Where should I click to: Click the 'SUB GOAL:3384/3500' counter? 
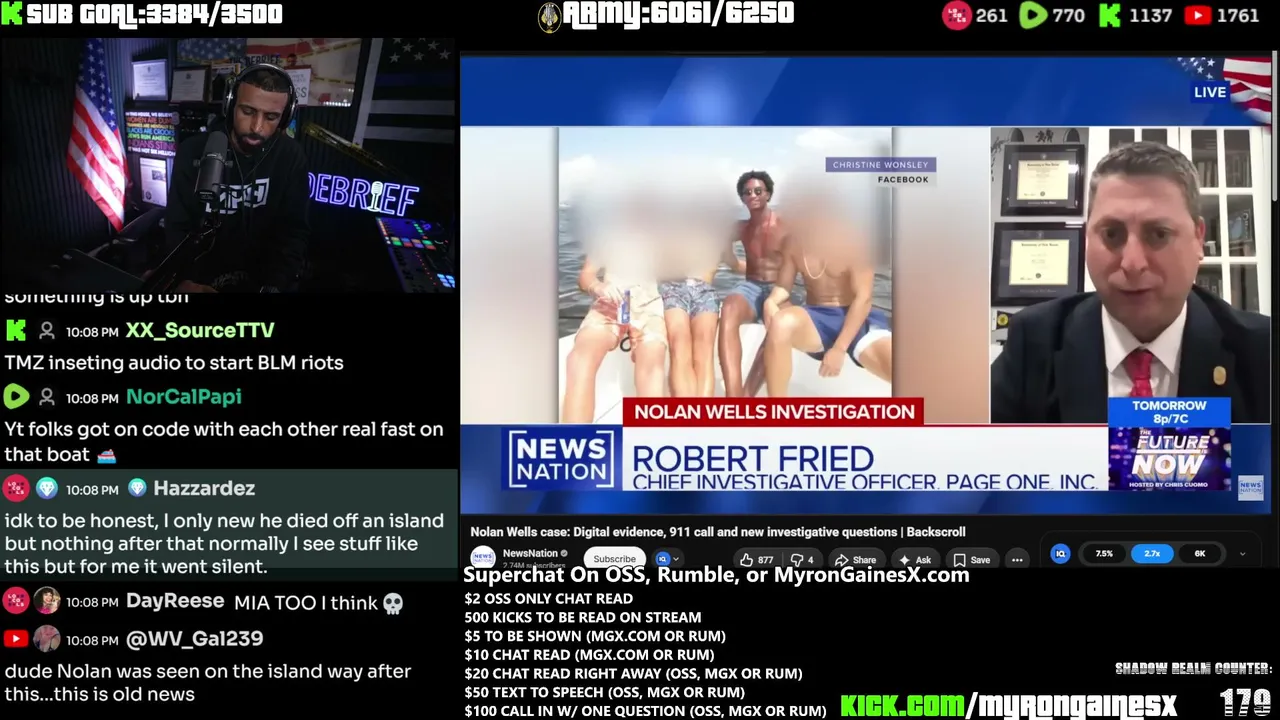point(155,14)
